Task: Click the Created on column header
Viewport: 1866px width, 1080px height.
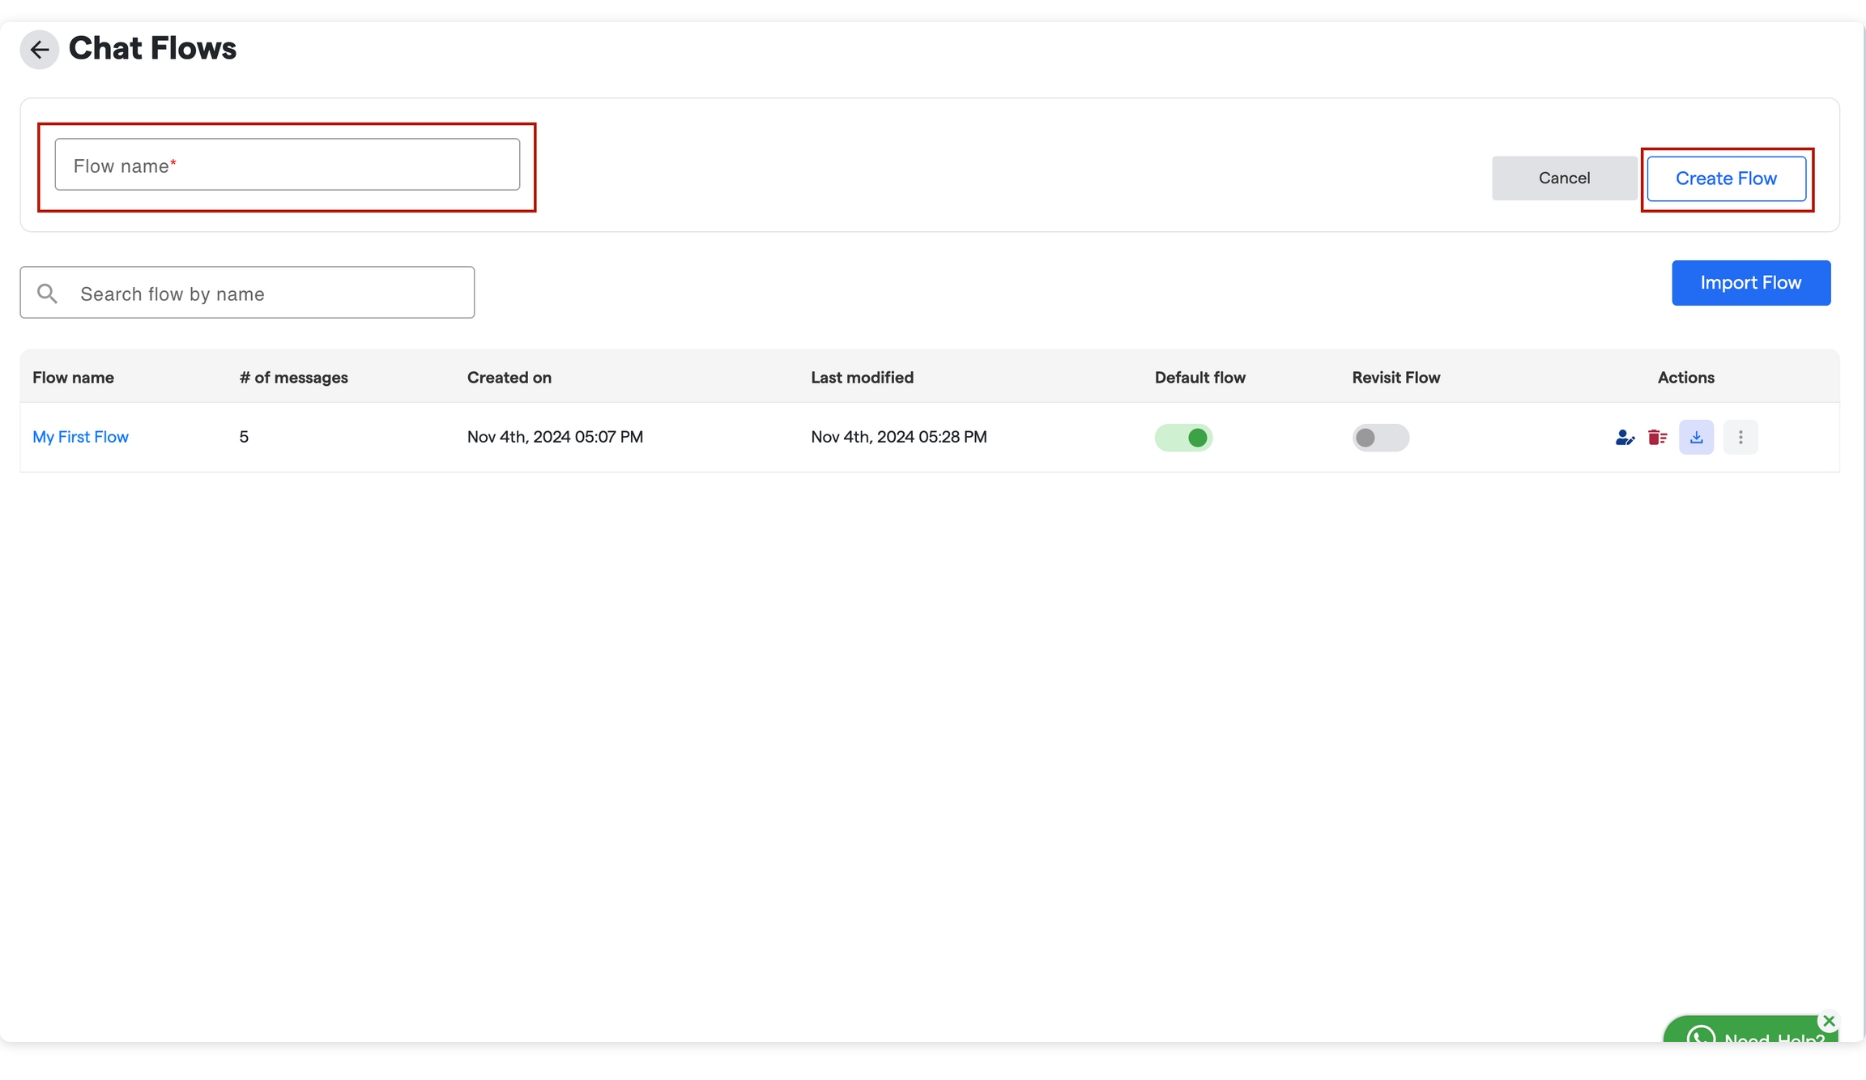Action: pos(509,378)
